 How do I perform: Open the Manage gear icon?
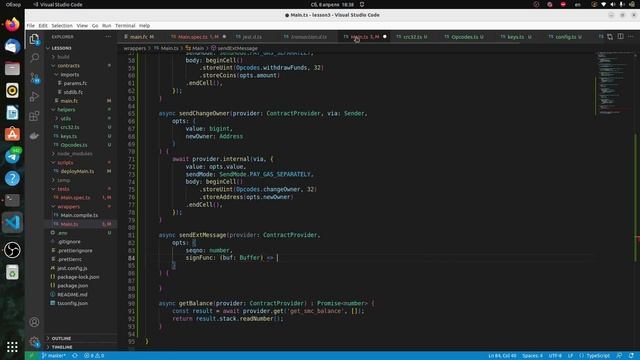pyautogui.click(x=34, y=342)
